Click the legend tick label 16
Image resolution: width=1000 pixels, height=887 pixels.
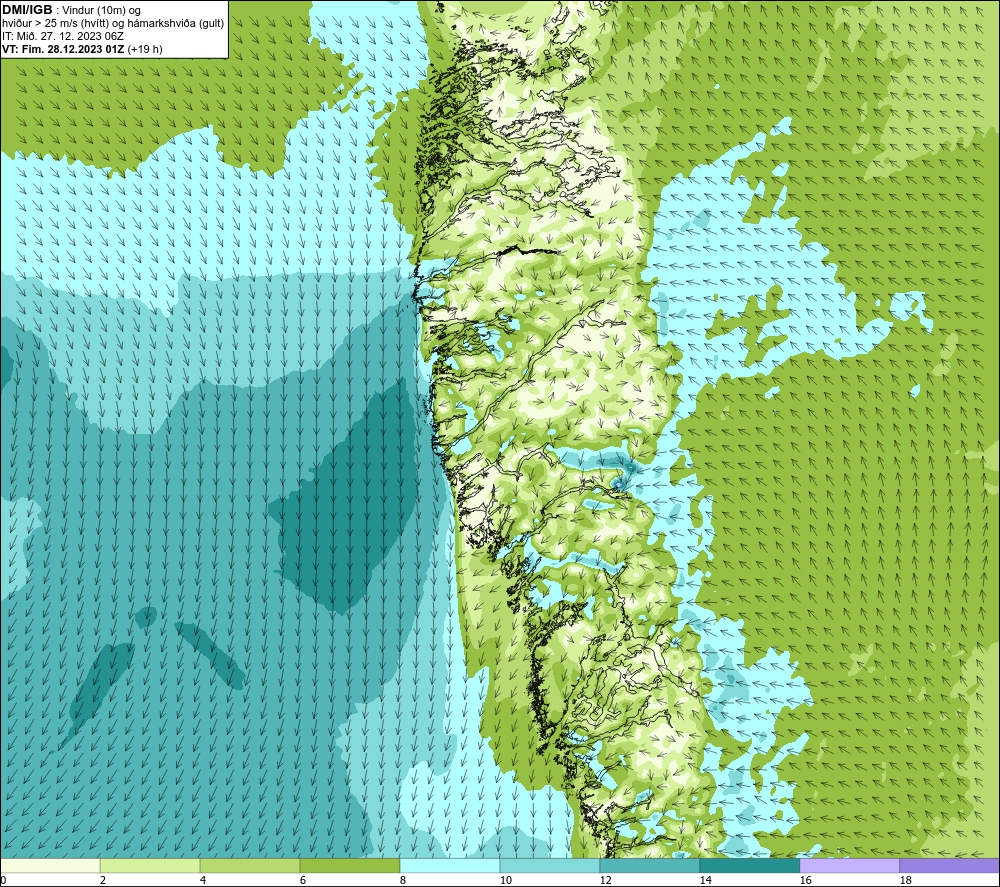(805, 880)
